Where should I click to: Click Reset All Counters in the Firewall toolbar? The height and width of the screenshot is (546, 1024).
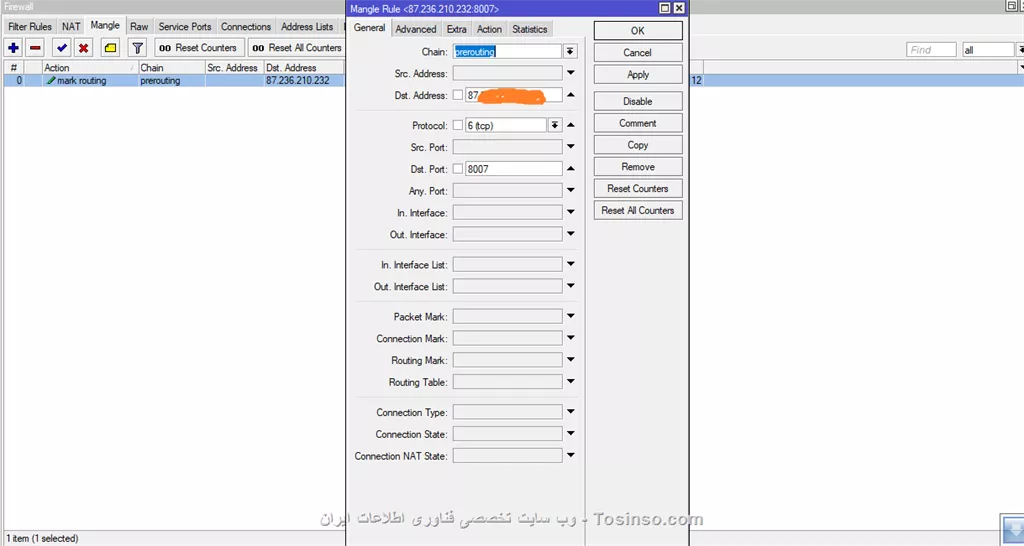(x=297, y=48)
